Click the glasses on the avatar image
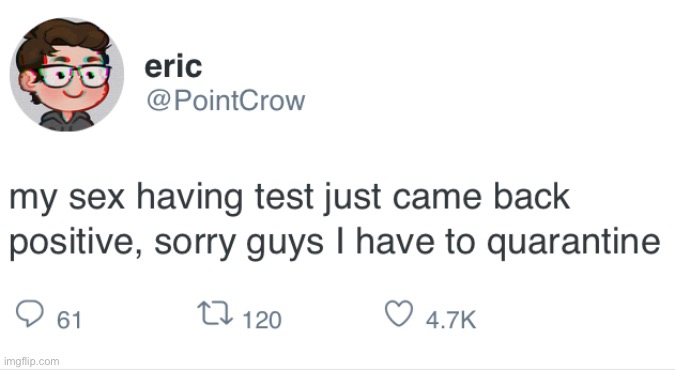675x370 pixels. (x=76, y=76)
